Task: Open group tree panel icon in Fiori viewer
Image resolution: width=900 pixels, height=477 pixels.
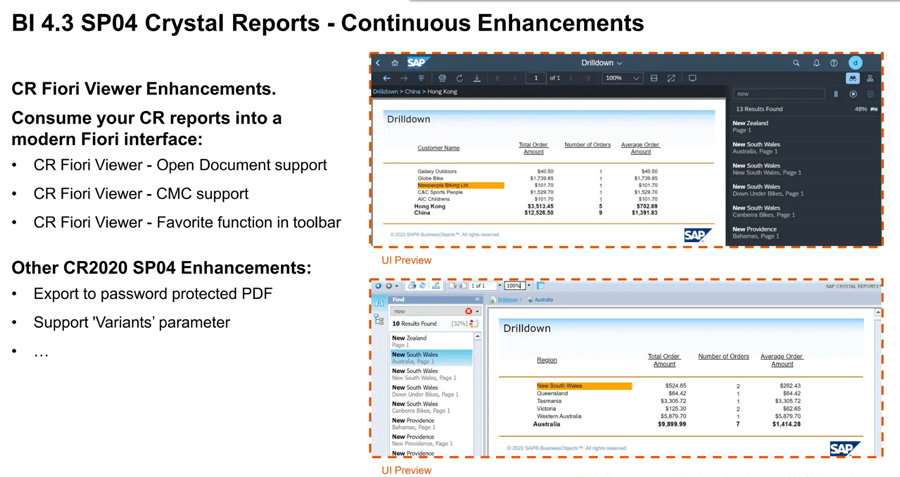Action: [870, 78]
